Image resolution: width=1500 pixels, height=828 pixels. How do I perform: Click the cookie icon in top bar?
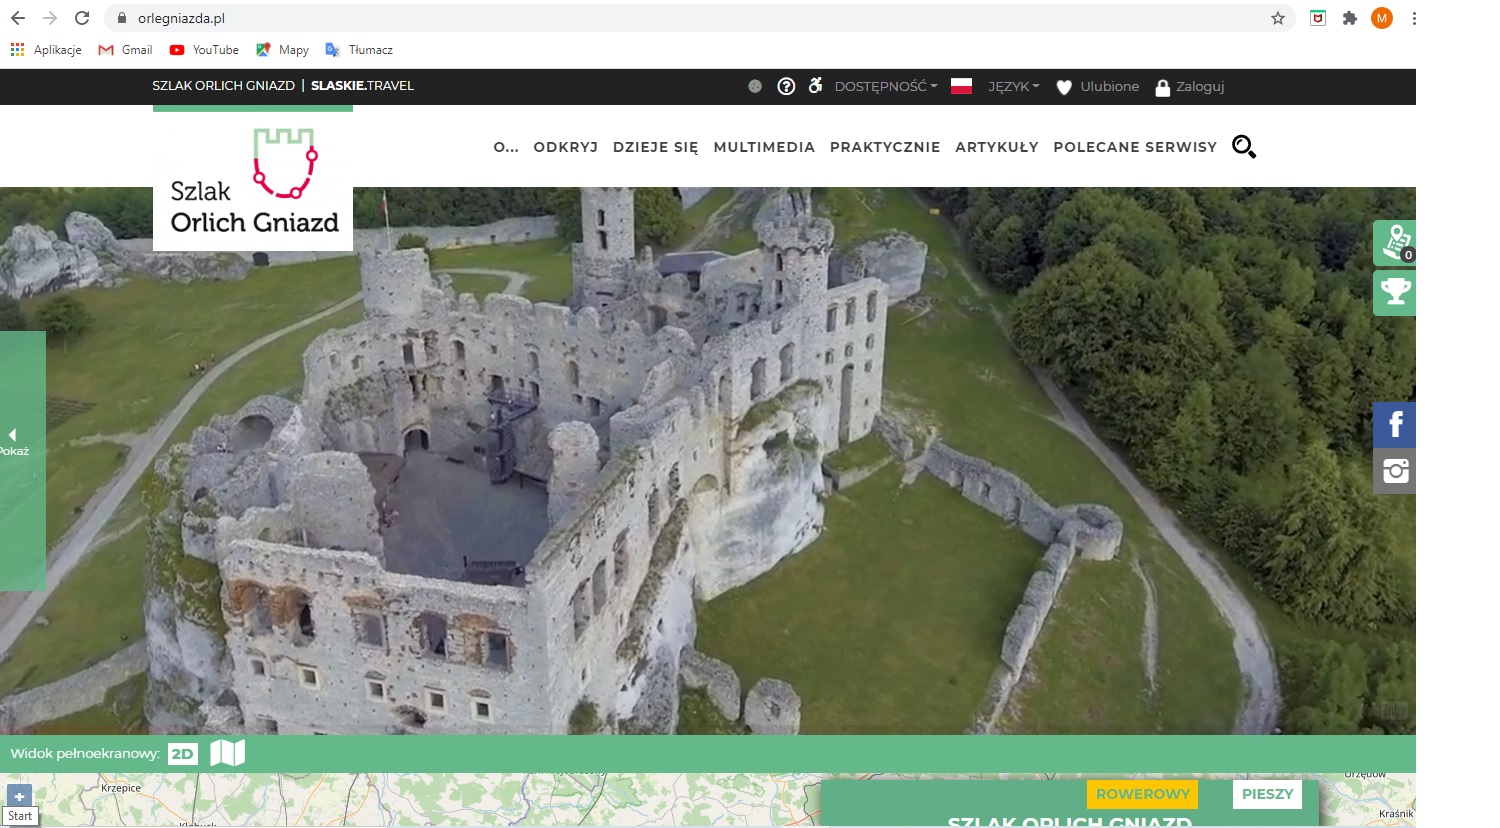(x=755, y=87)
